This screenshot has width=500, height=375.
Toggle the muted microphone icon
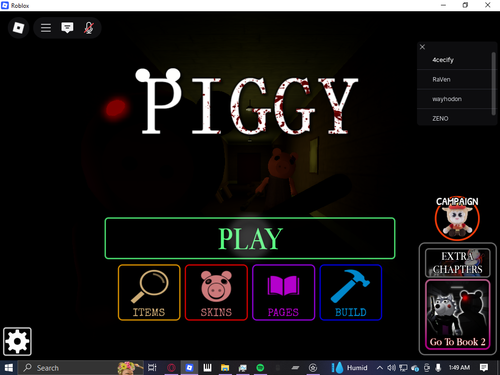point(88,28)
